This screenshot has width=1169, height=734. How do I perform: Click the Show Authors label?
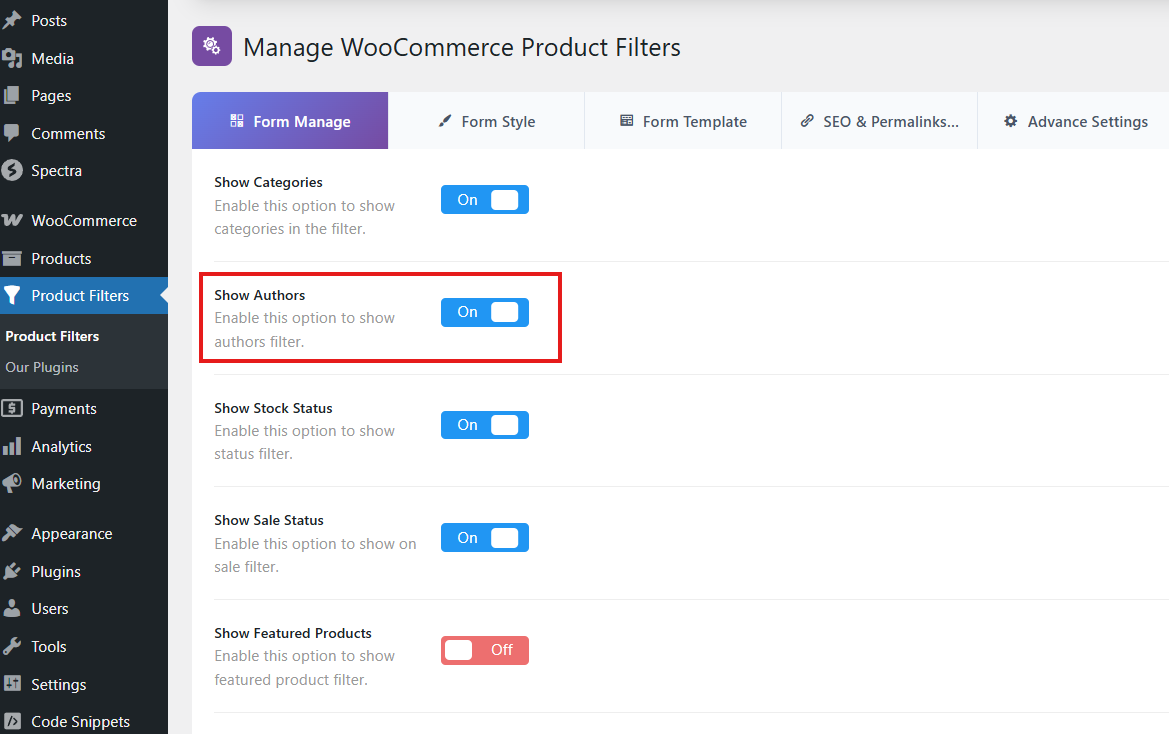click(x=259, y=295)
